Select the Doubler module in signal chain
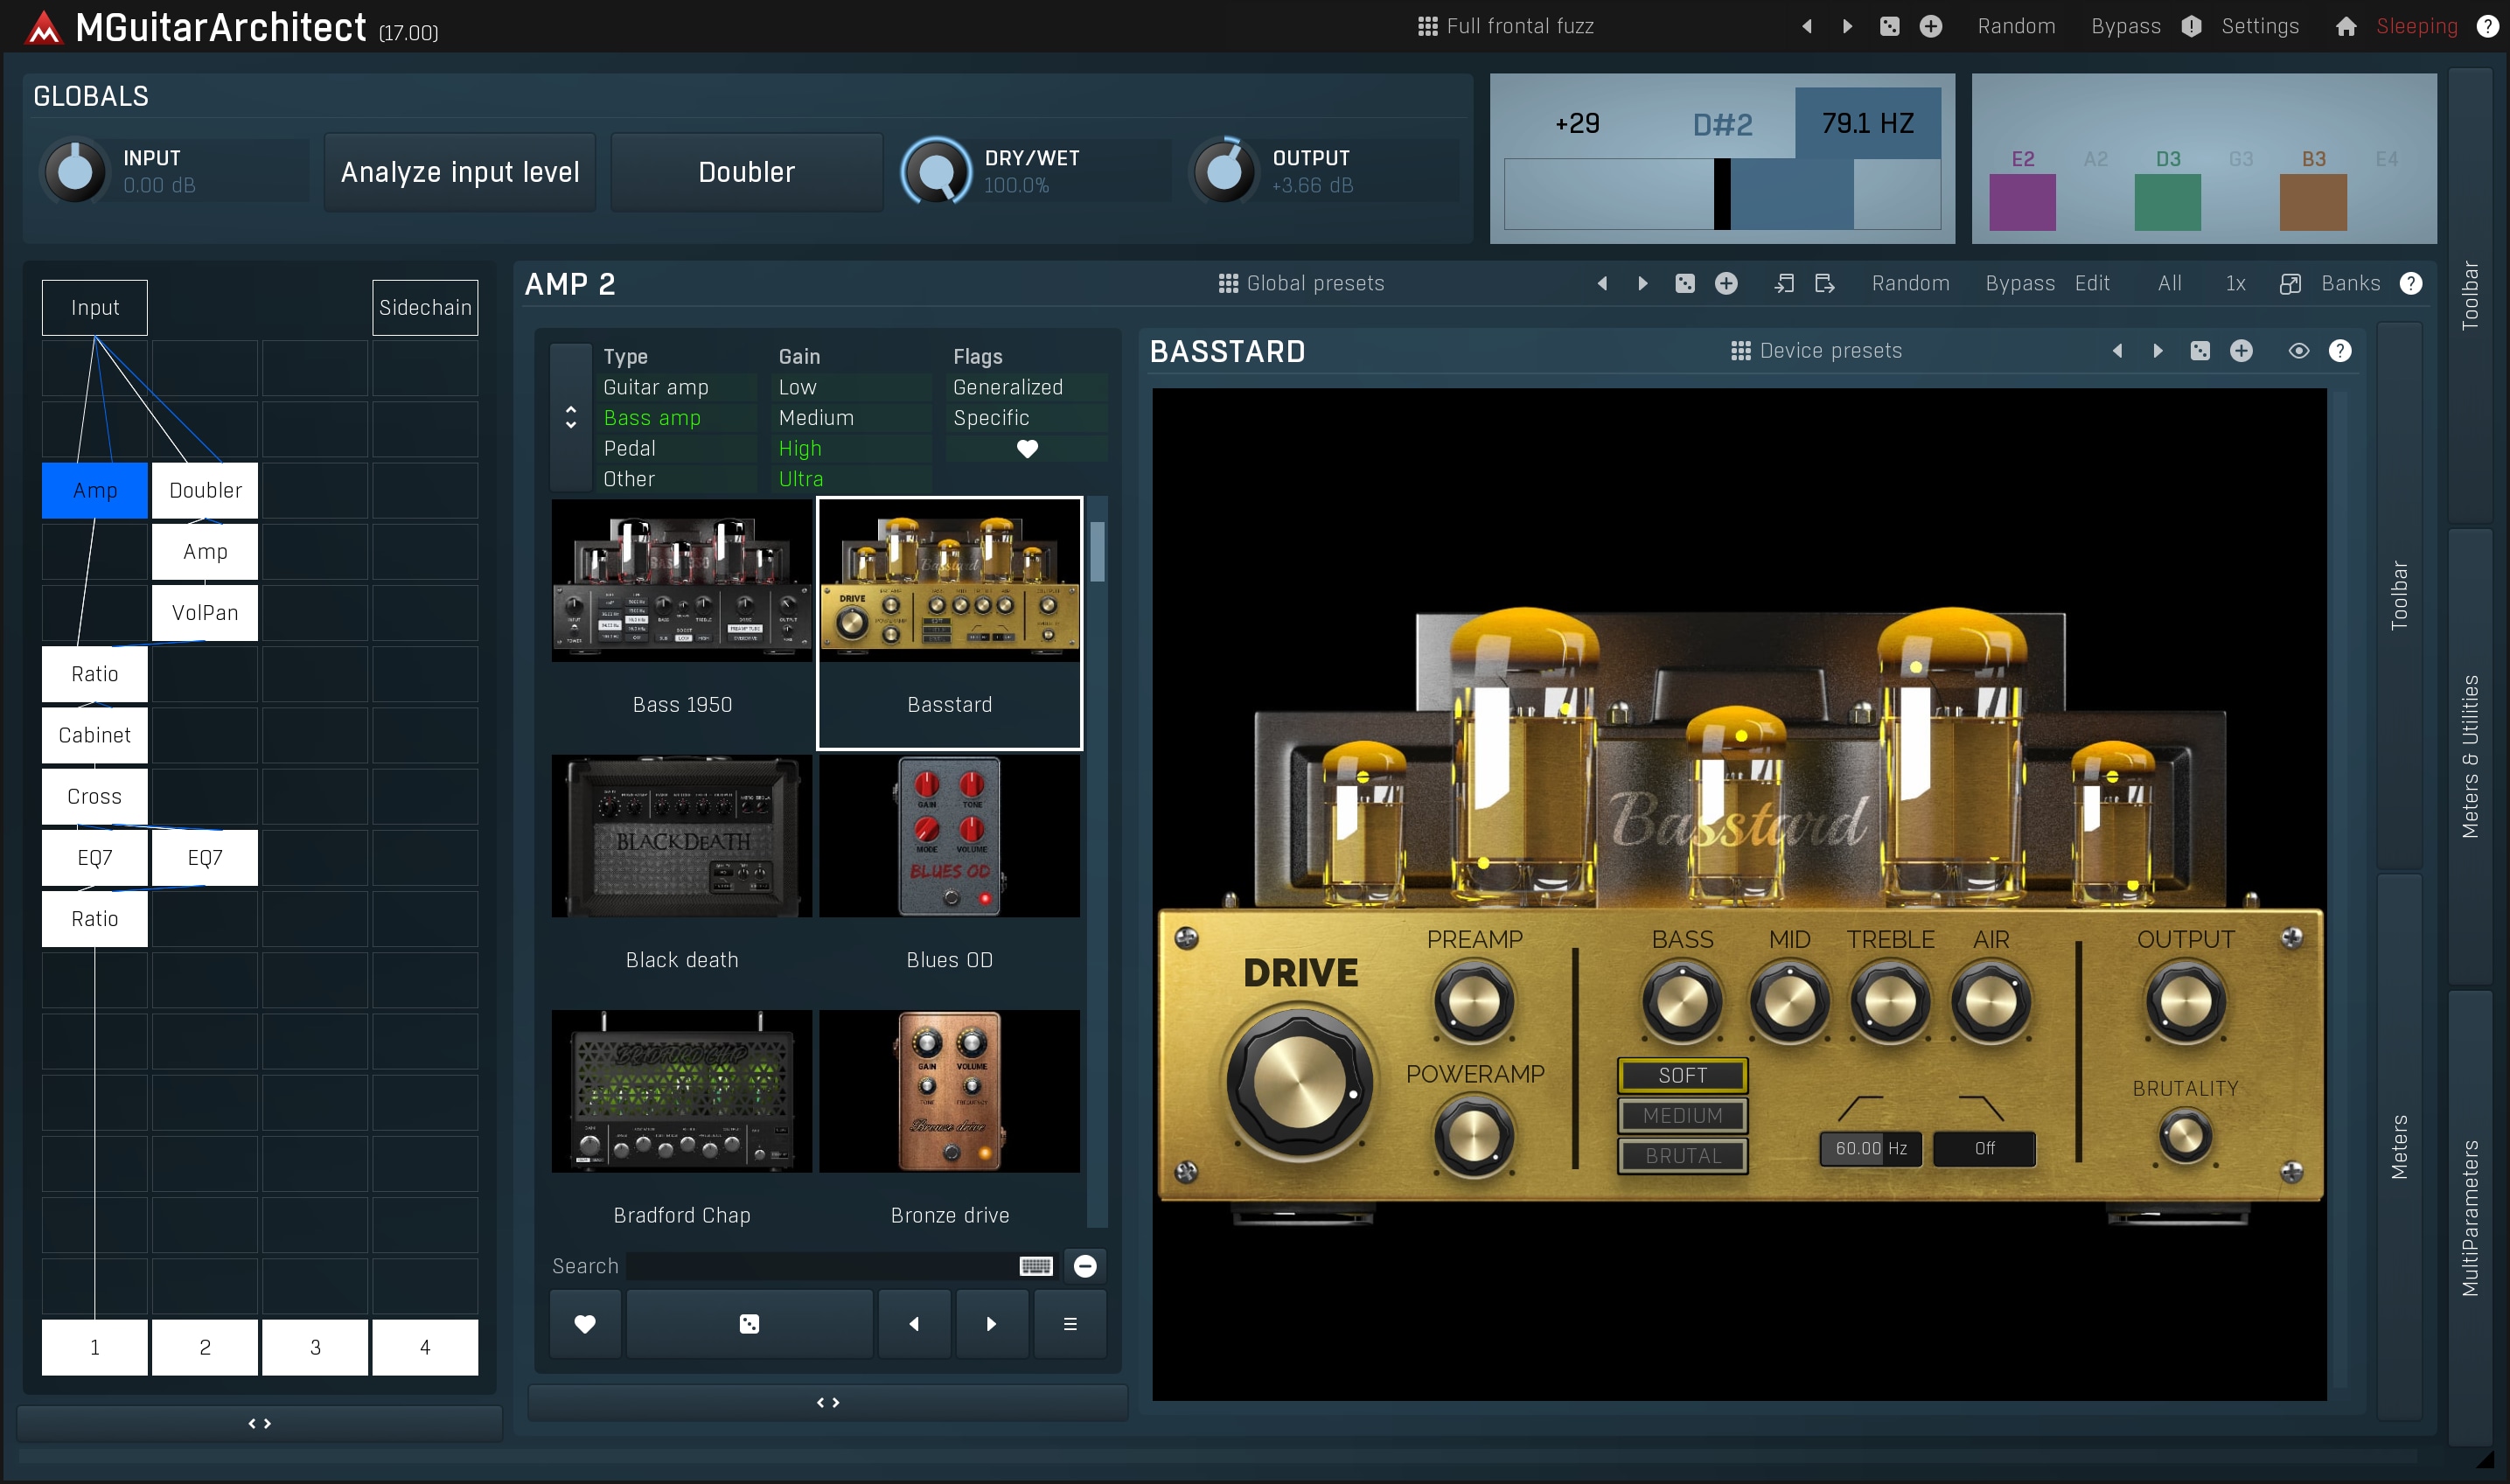 coord(205,490)
